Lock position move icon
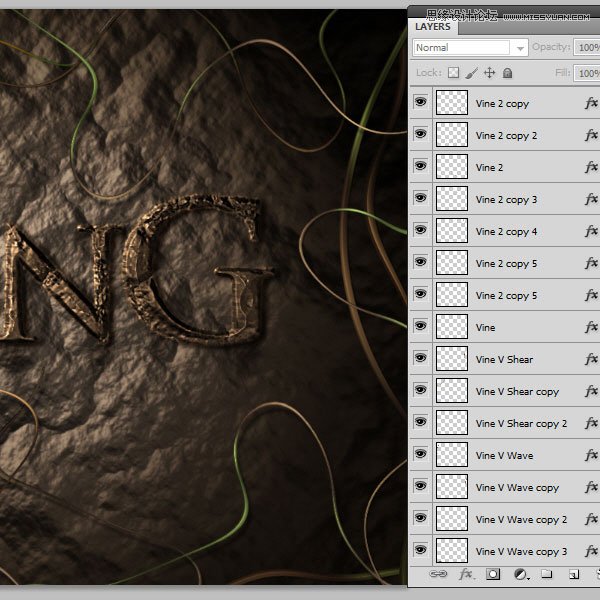Viewport: 600px width, 600px height. [489, 73]
